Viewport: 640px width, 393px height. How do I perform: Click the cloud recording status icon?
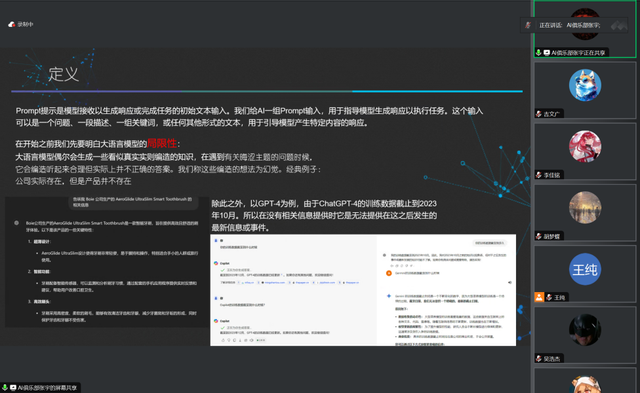coord(11,24)
